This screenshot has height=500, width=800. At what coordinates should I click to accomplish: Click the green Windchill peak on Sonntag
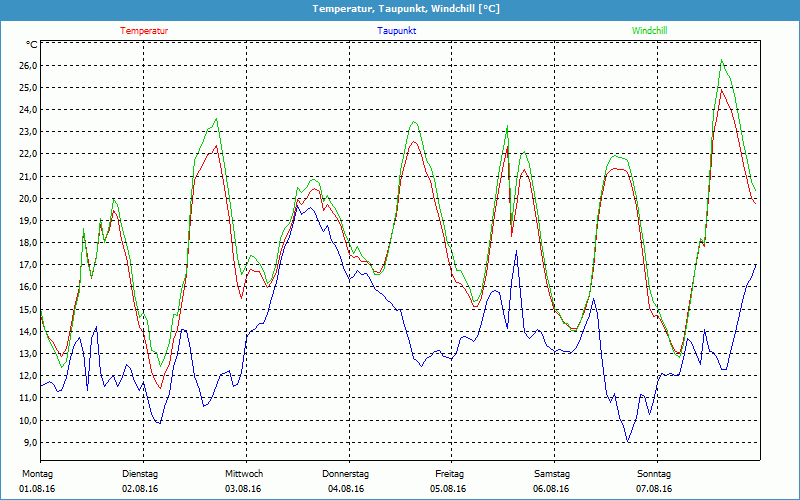(721, 60)
